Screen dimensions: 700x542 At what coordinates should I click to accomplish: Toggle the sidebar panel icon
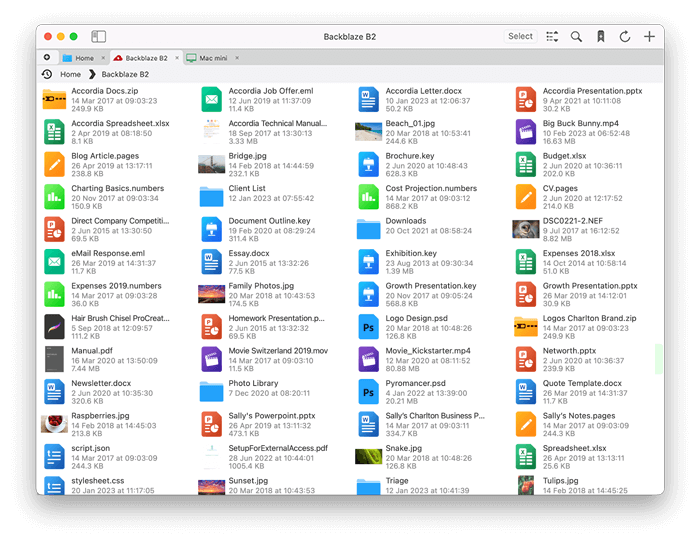98,36
